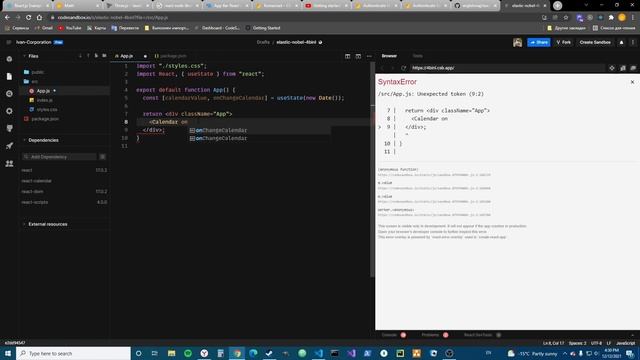Click the Windows taskbar search box
640x360 pixels.
coord(73,353)
